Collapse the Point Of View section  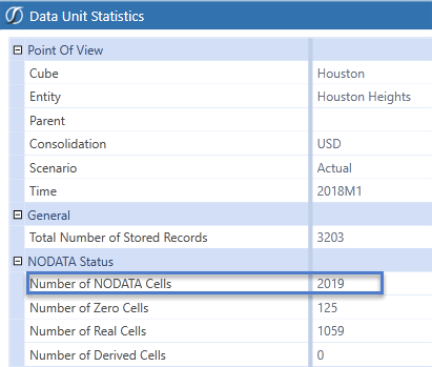pos(17,50)
